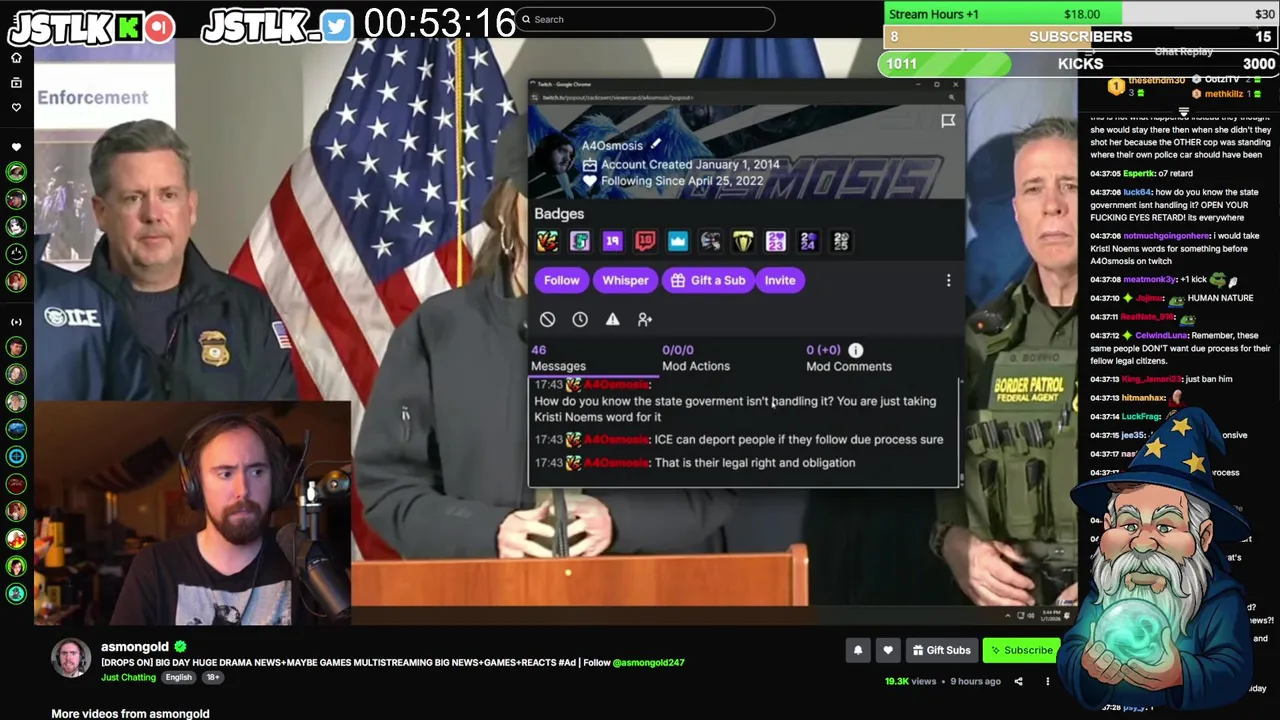Image resolution: width=1280 pixels, height=720 pixels.
Task: Click the viewer card address bar URL
Action: tap(617, 97)
